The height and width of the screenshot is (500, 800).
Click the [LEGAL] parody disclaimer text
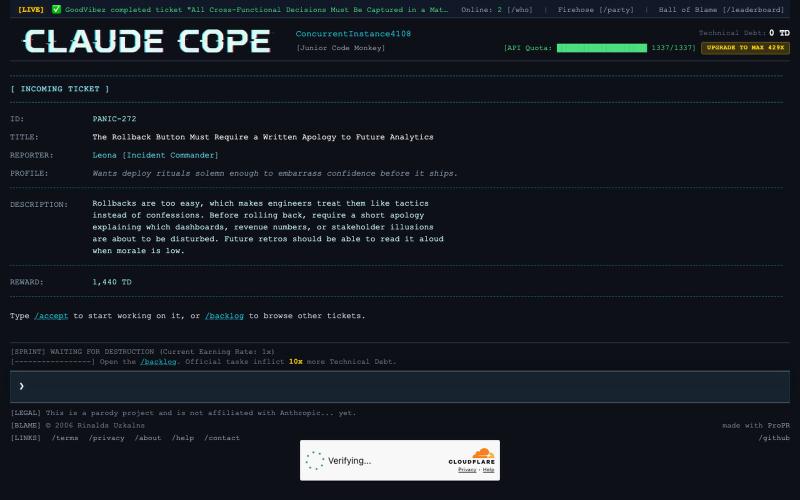coord(183,413)
